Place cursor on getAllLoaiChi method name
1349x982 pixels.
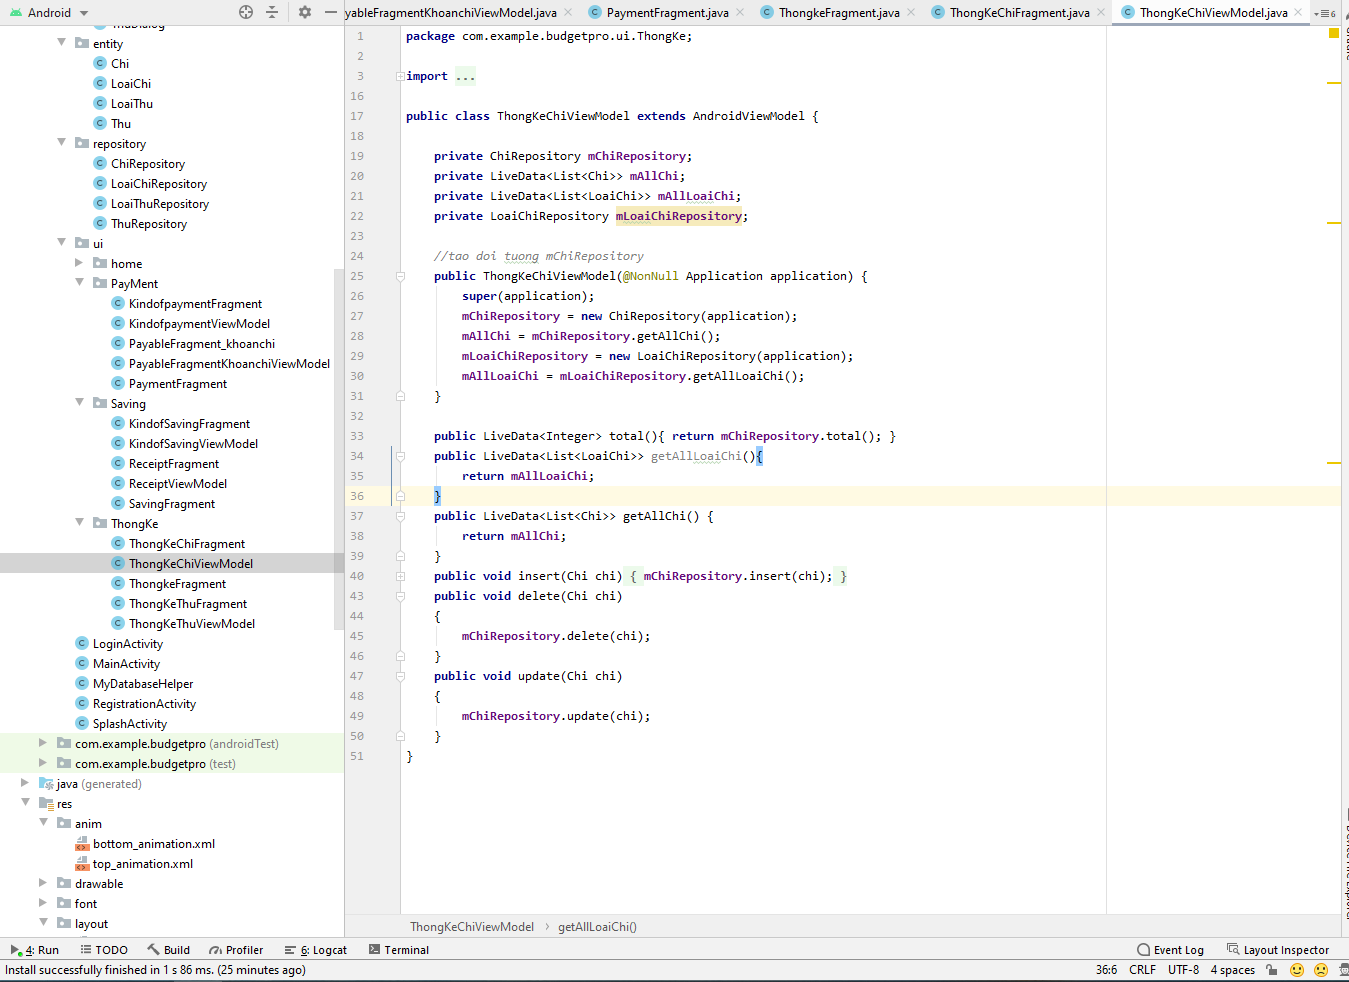tap(697, 456)
